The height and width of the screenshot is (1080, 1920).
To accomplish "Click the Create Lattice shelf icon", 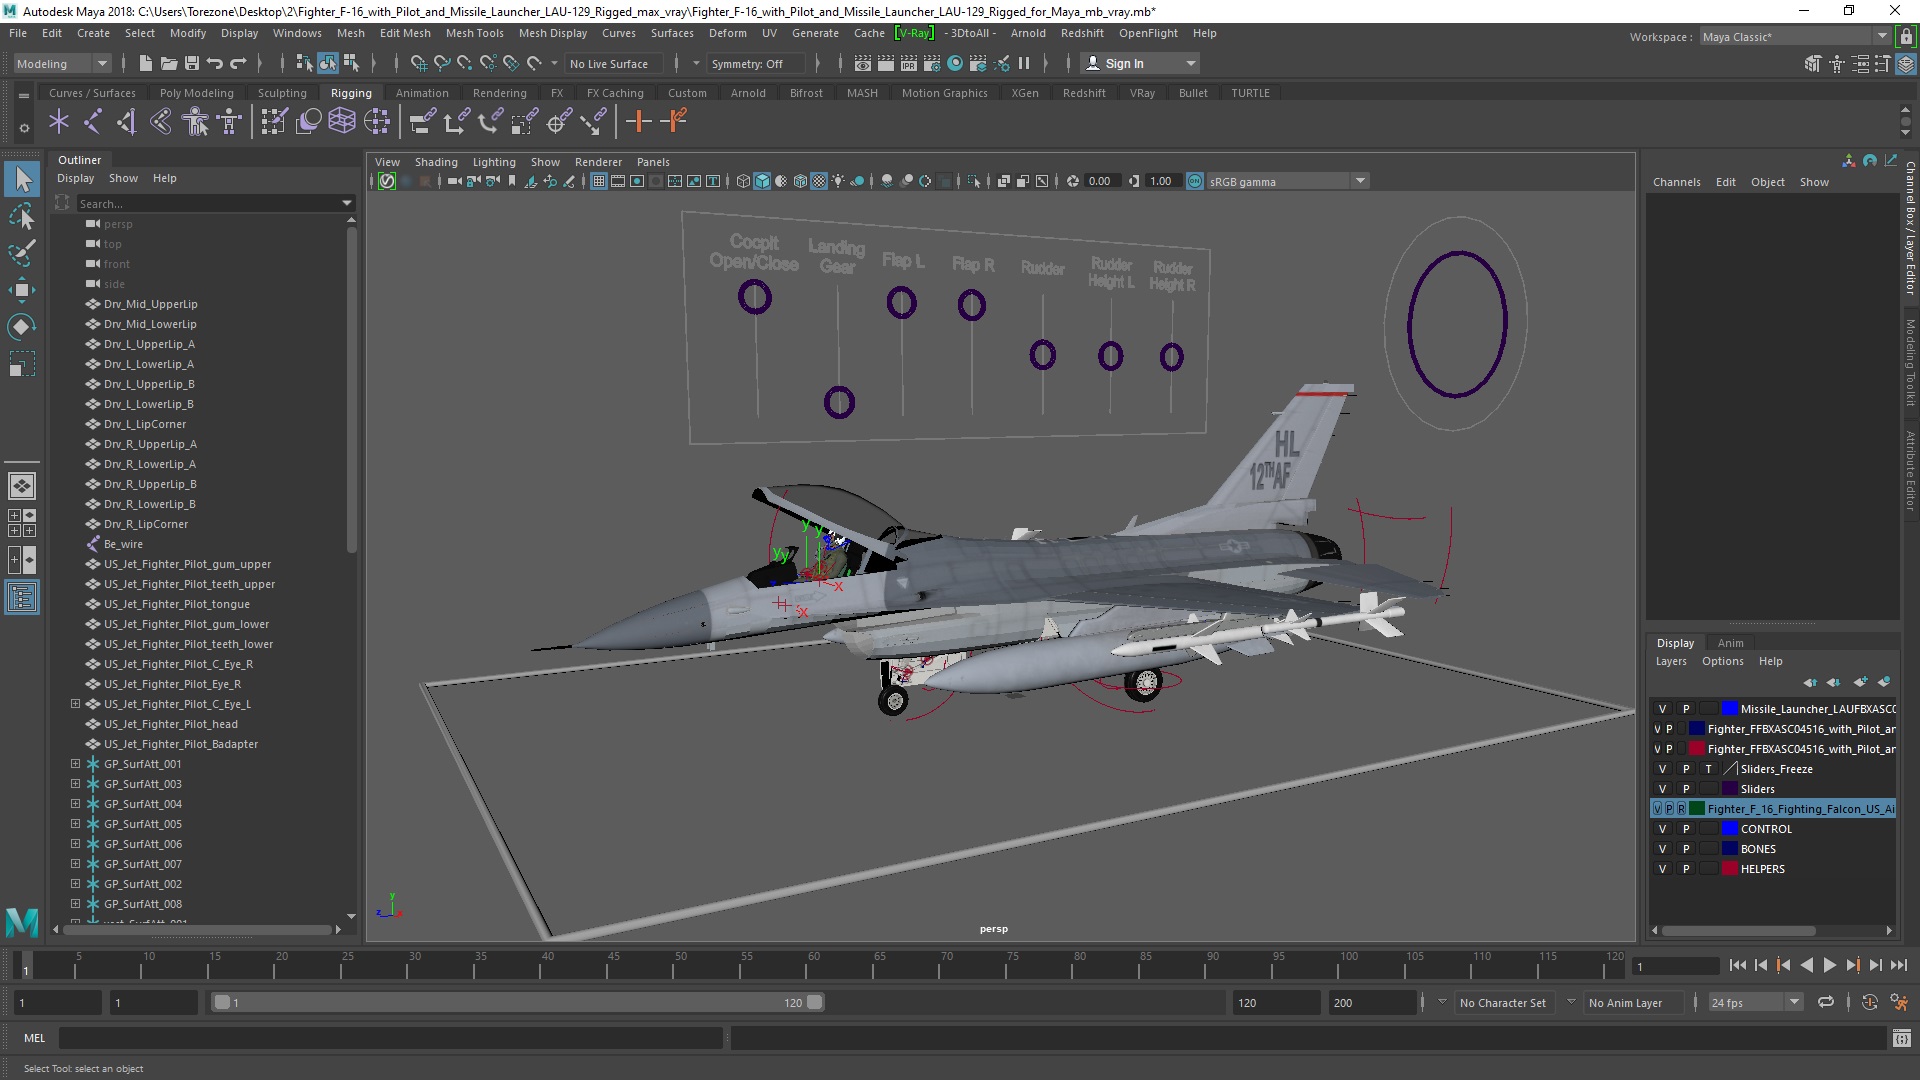I will [342, 122].
